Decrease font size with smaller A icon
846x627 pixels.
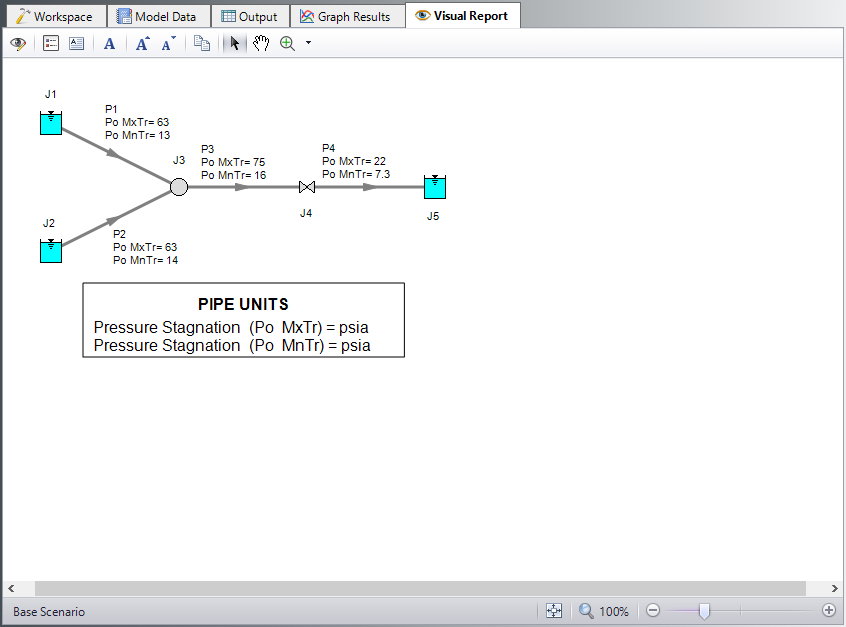[x=168, y=43]
